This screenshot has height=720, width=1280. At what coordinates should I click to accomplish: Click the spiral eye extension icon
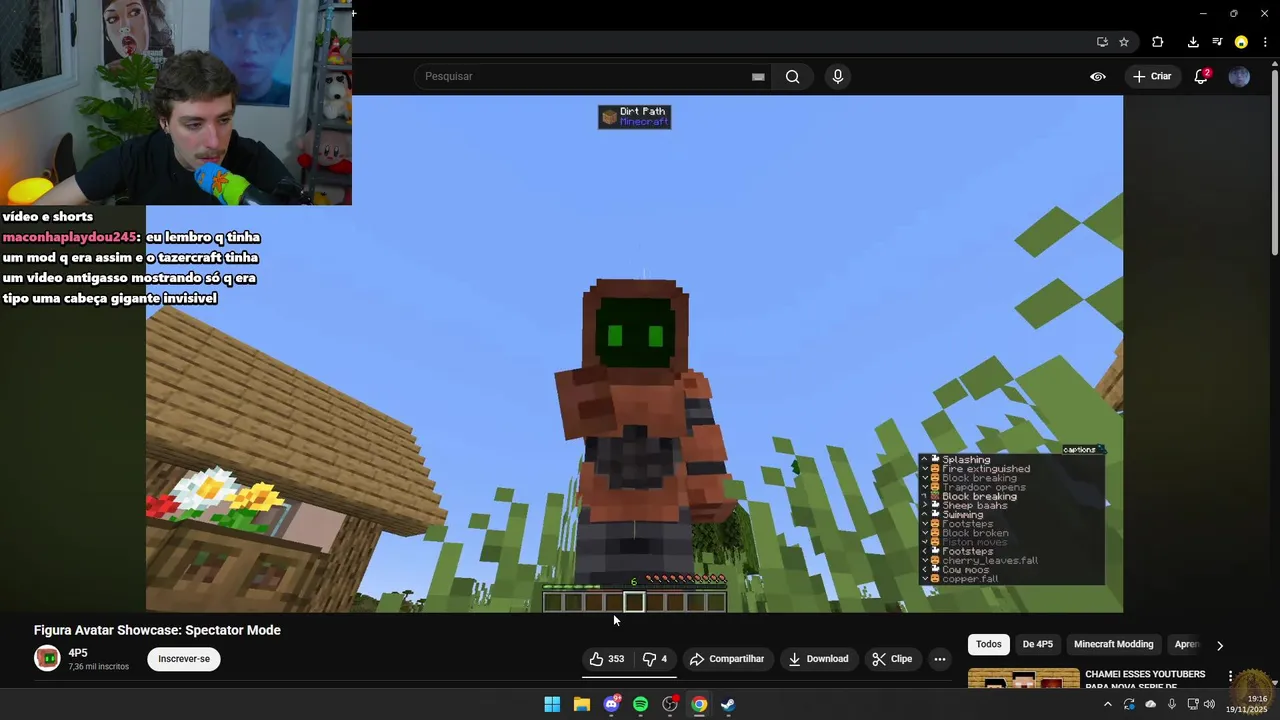pyautogui.click(x=1098, y=77)
